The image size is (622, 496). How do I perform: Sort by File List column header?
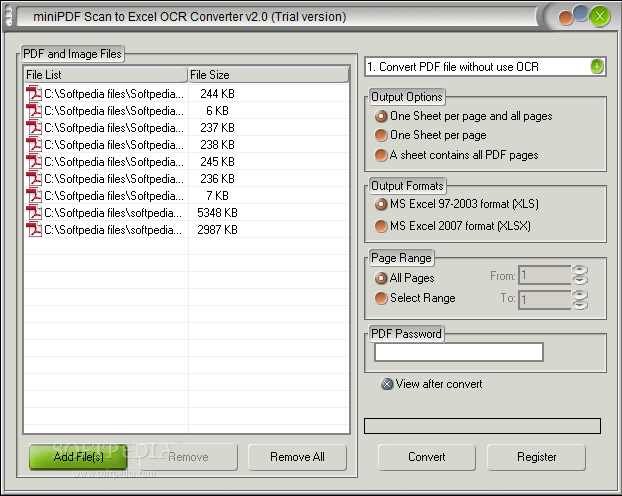tap(105, 75)
